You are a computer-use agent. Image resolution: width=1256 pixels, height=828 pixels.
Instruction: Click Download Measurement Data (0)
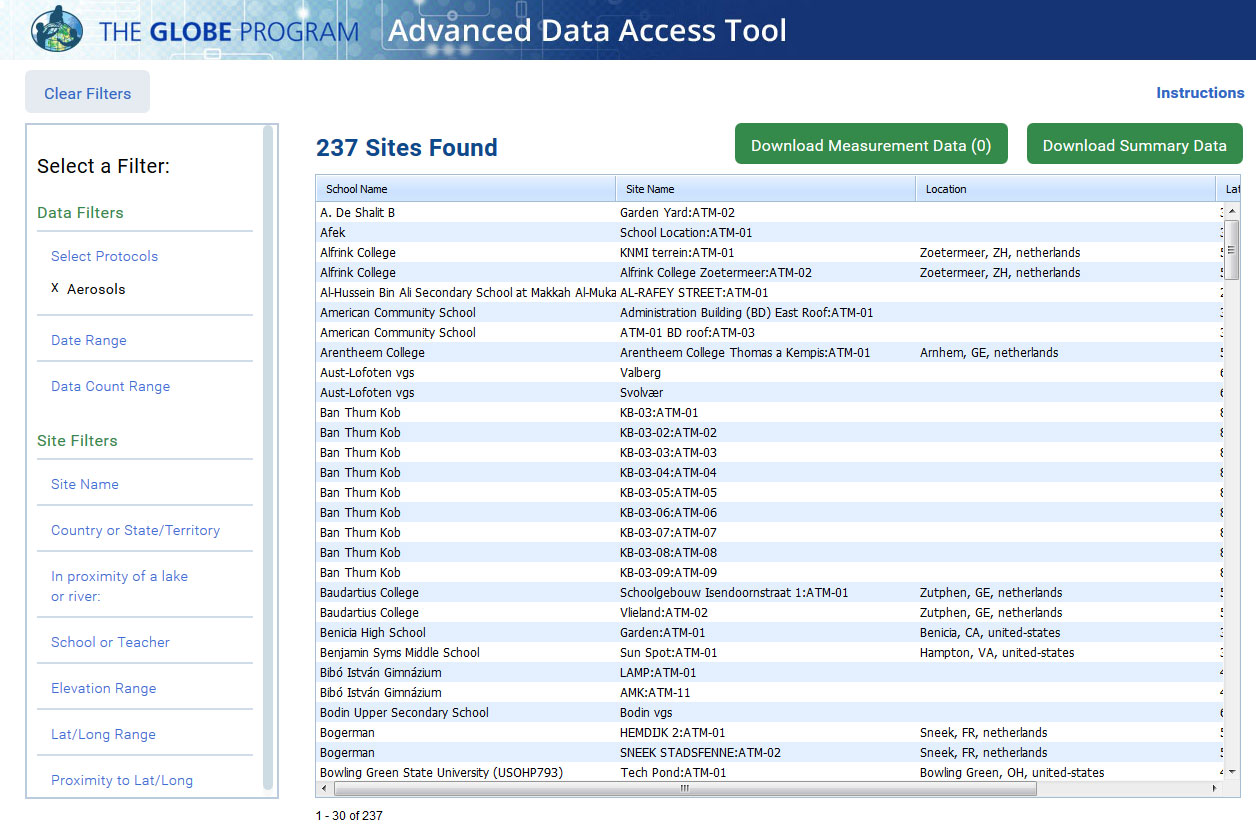pyautogui.click(x=870, y=143)
